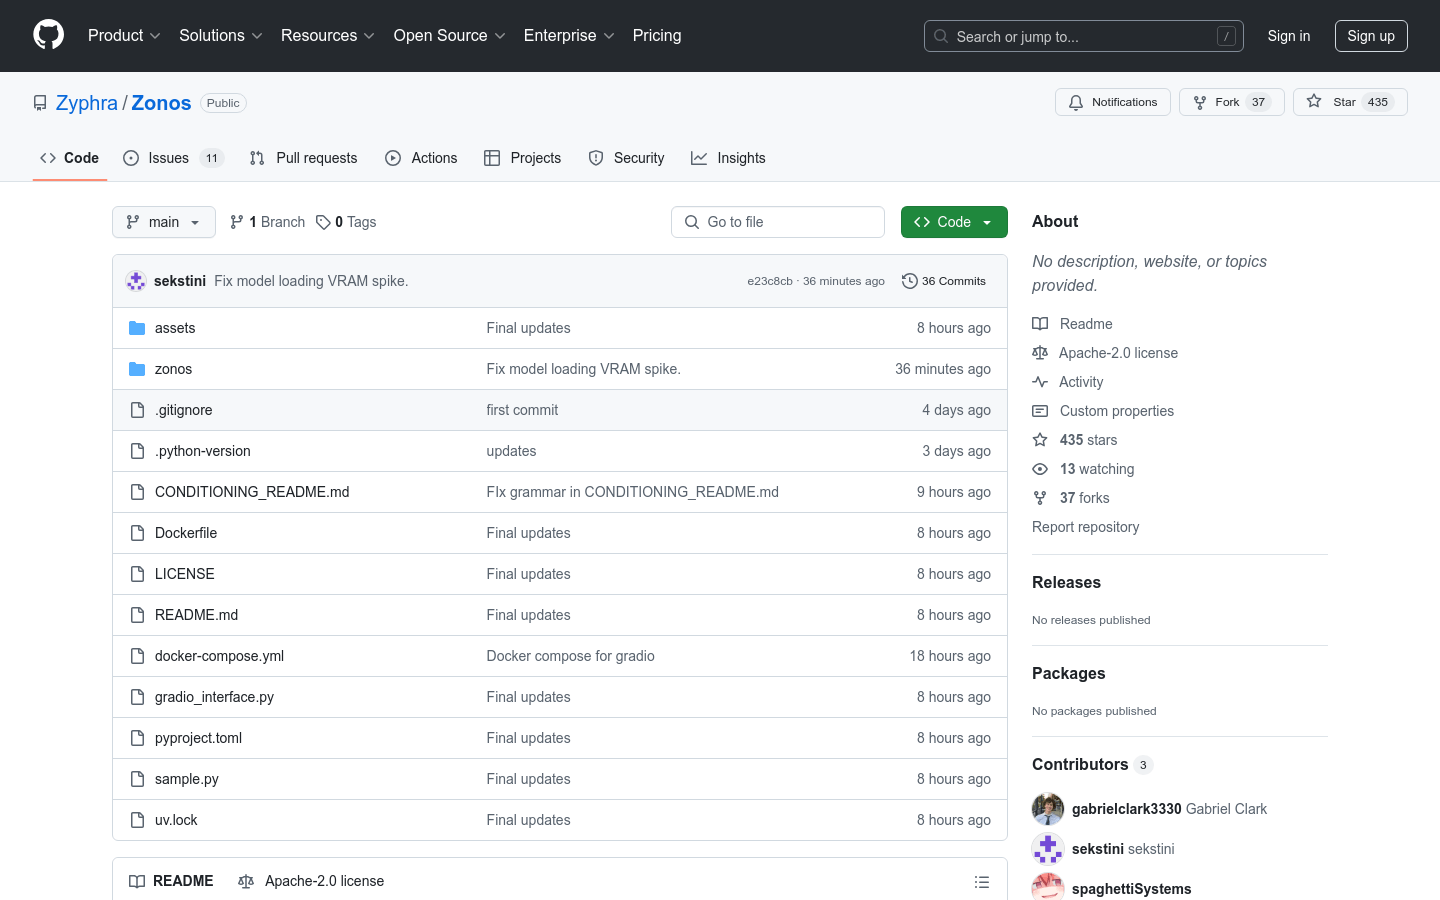Viewport: 1440px width, 900px height.
Task: Click the fork icon beside 37 forks
Action: click(1040, 498)
